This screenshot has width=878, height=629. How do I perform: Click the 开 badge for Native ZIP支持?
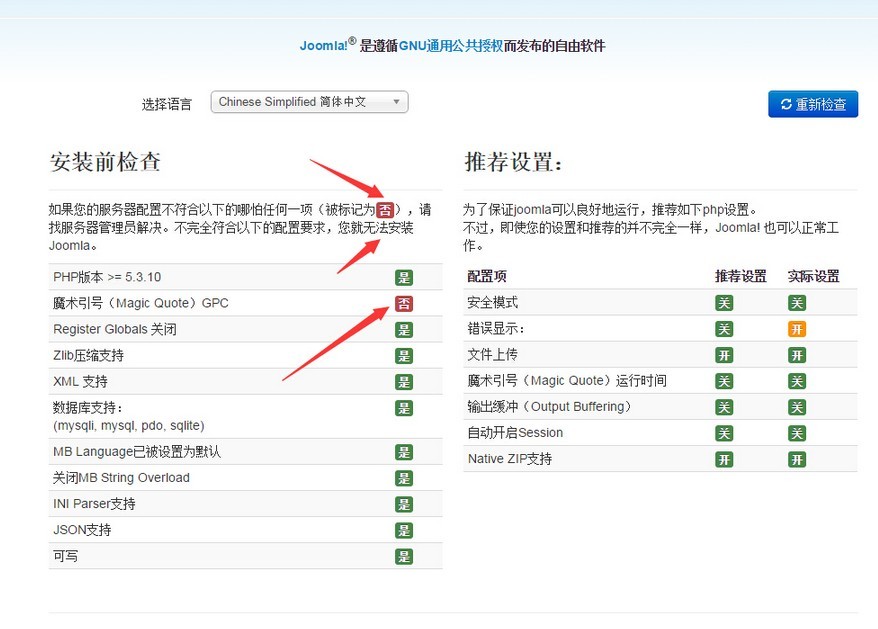(796, 458)
